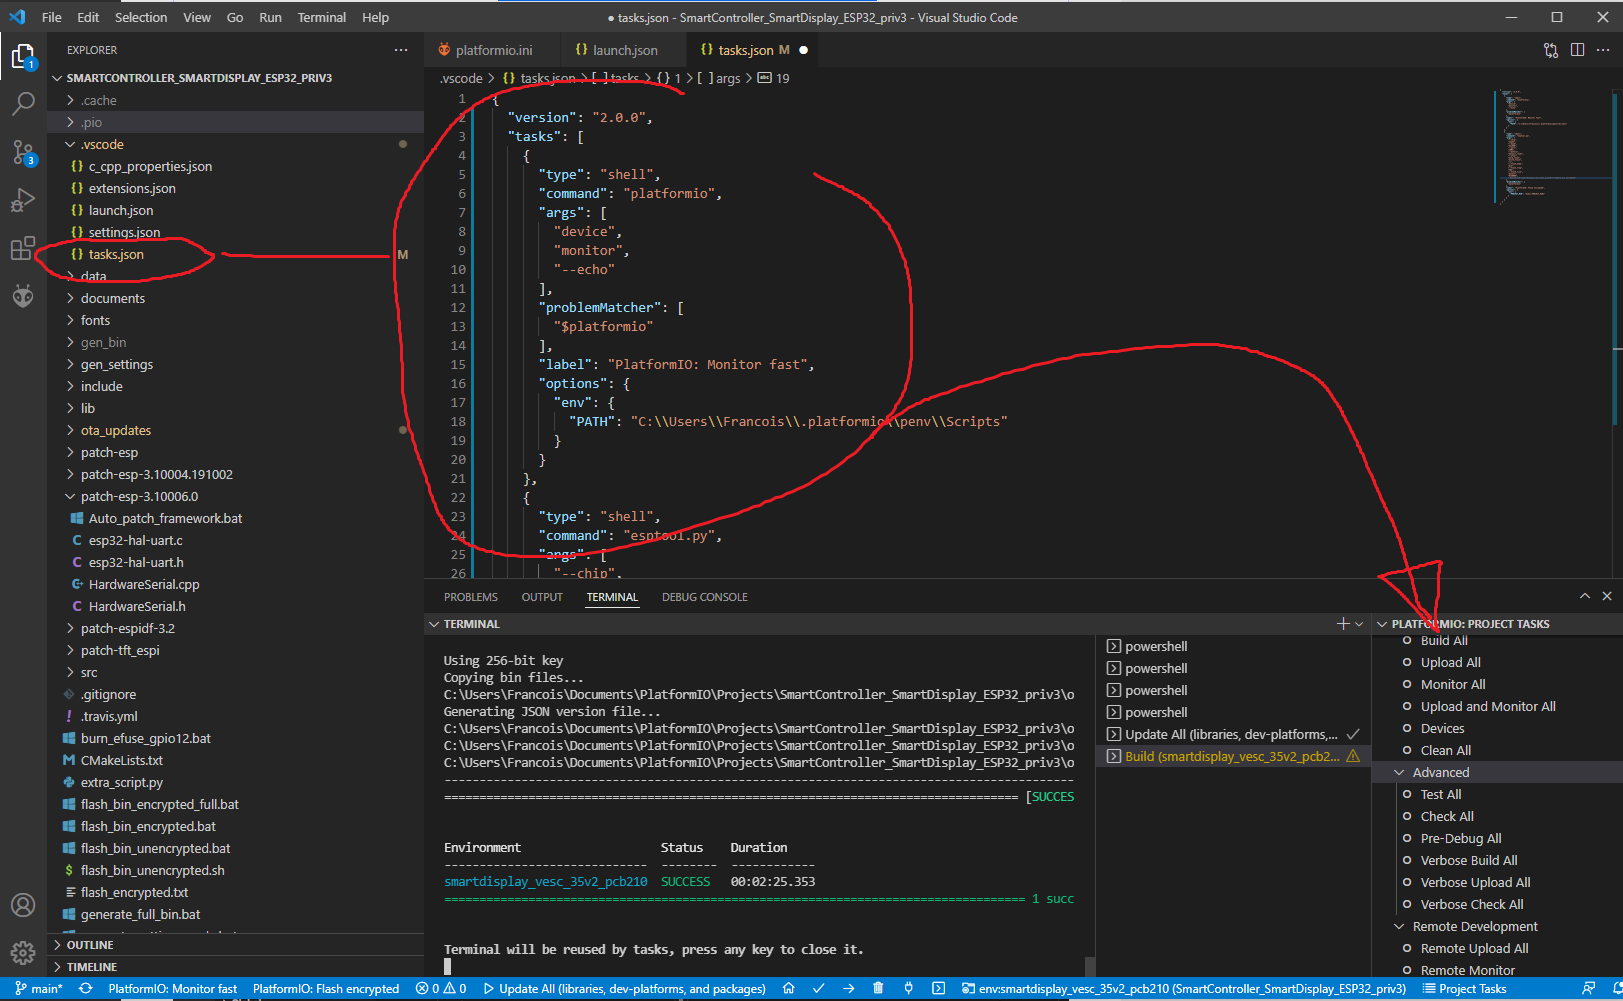Open the errors and warnings counter
The width and height of the screenshot is (1623, 1001).
pos(441,988)
